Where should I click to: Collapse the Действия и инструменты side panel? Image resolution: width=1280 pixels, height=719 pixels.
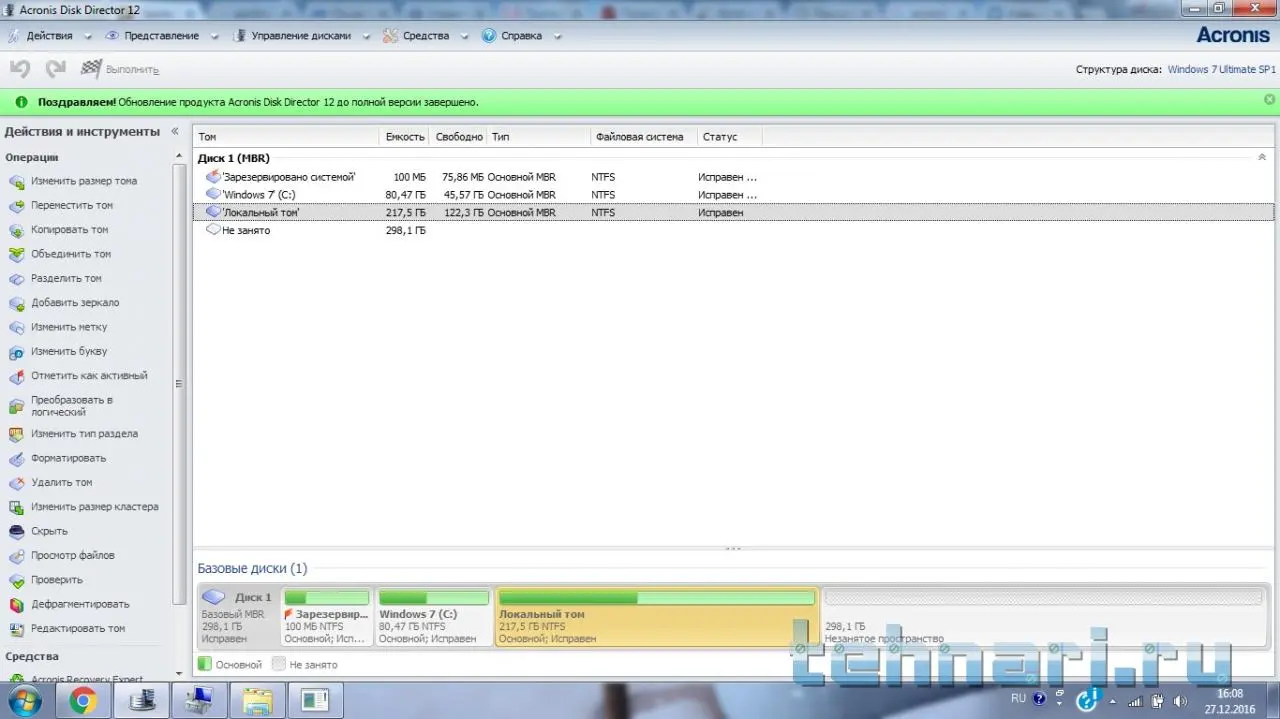[175, 131]
